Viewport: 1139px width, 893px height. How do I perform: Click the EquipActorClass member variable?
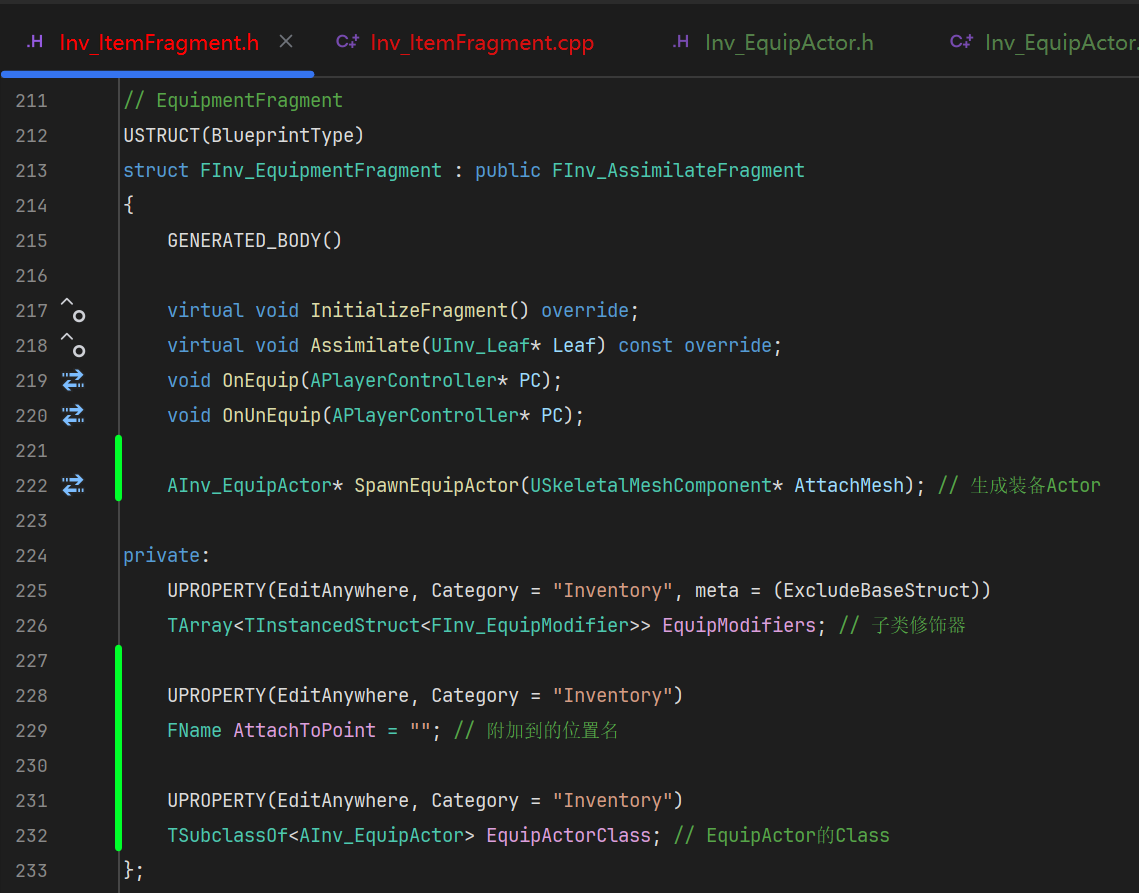(568, 836)
